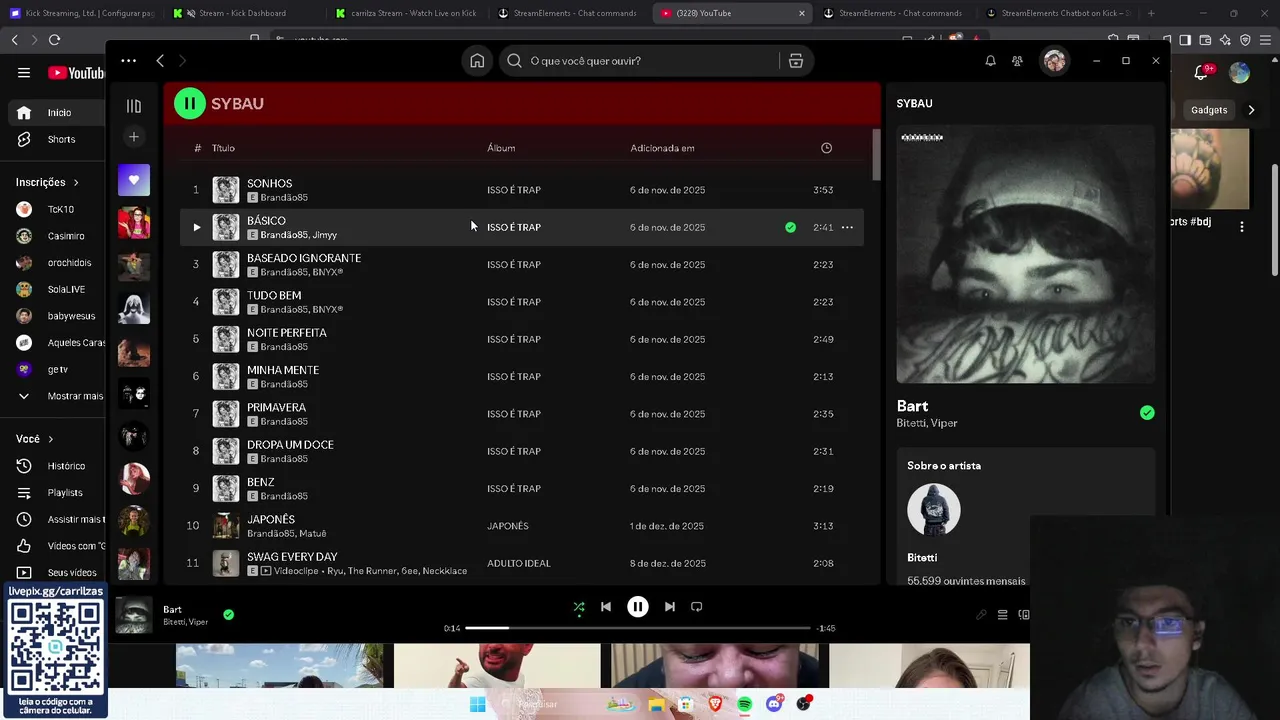Pause playback in the bottom player bar

click(x=637, y=607)
